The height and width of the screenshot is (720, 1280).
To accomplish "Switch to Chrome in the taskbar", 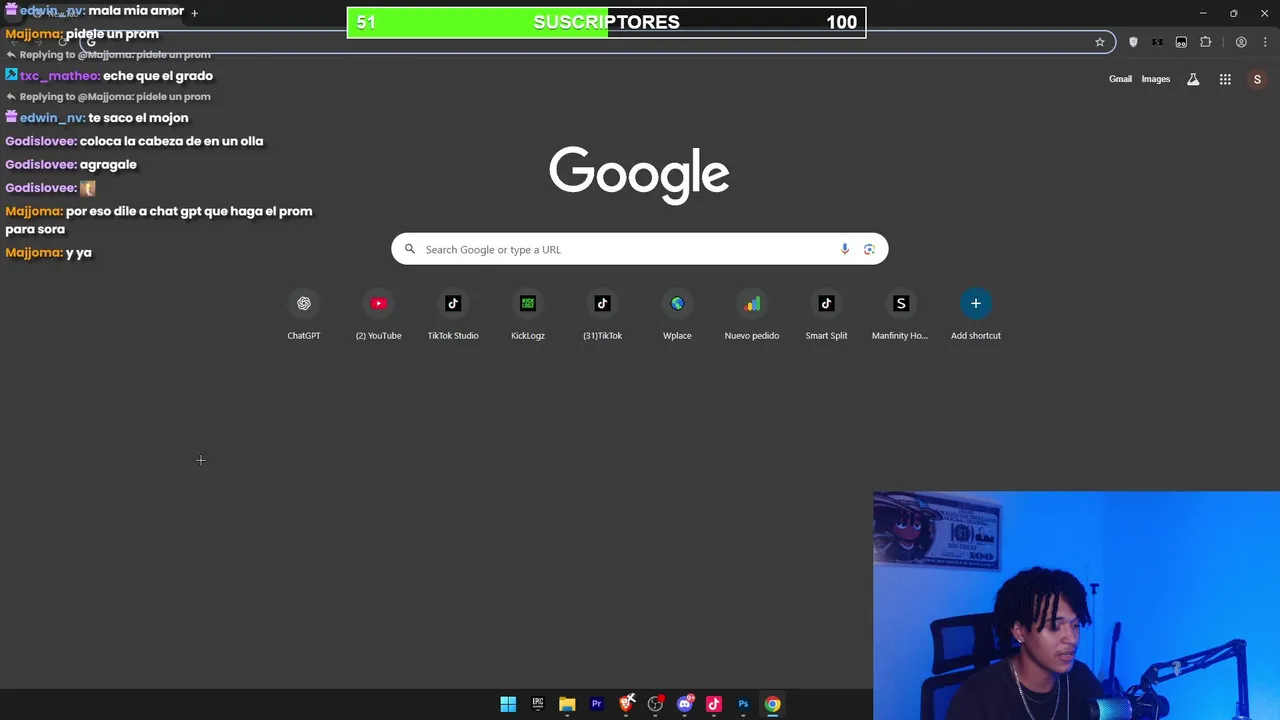I will (x=773, y=704).
